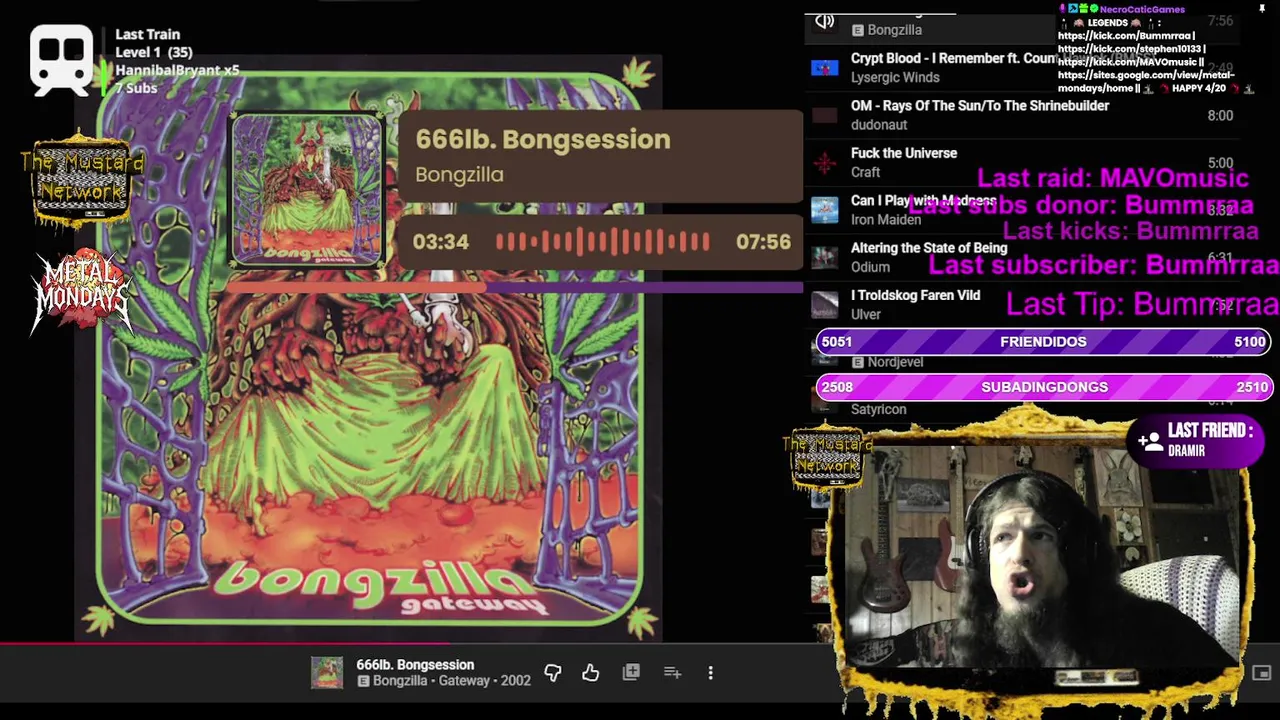Click the Crypt Blood track thumbnail
The height and width of the screenshot is (720, 1280).
point(824,68)
